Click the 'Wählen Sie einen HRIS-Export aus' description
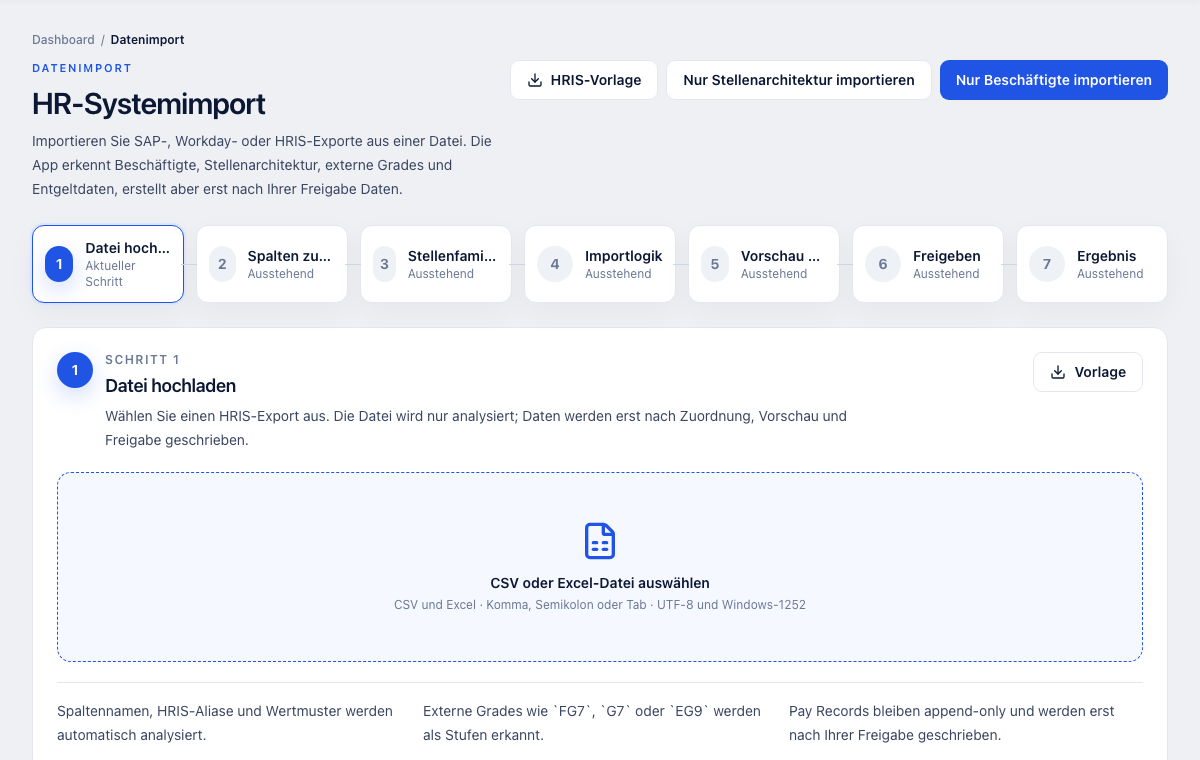Image resolution: width=1200 pixels, height=760 pixels. pos(476,428)
